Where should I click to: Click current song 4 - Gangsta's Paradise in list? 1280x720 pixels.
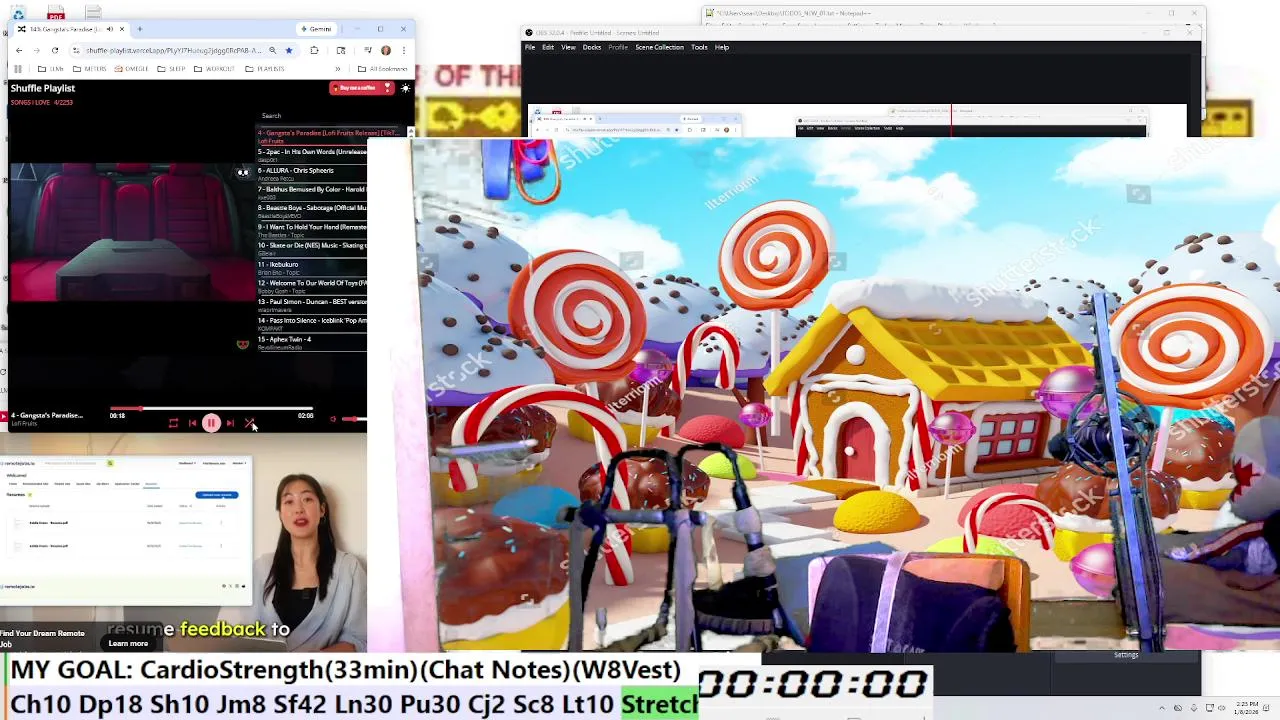[330, 135]
